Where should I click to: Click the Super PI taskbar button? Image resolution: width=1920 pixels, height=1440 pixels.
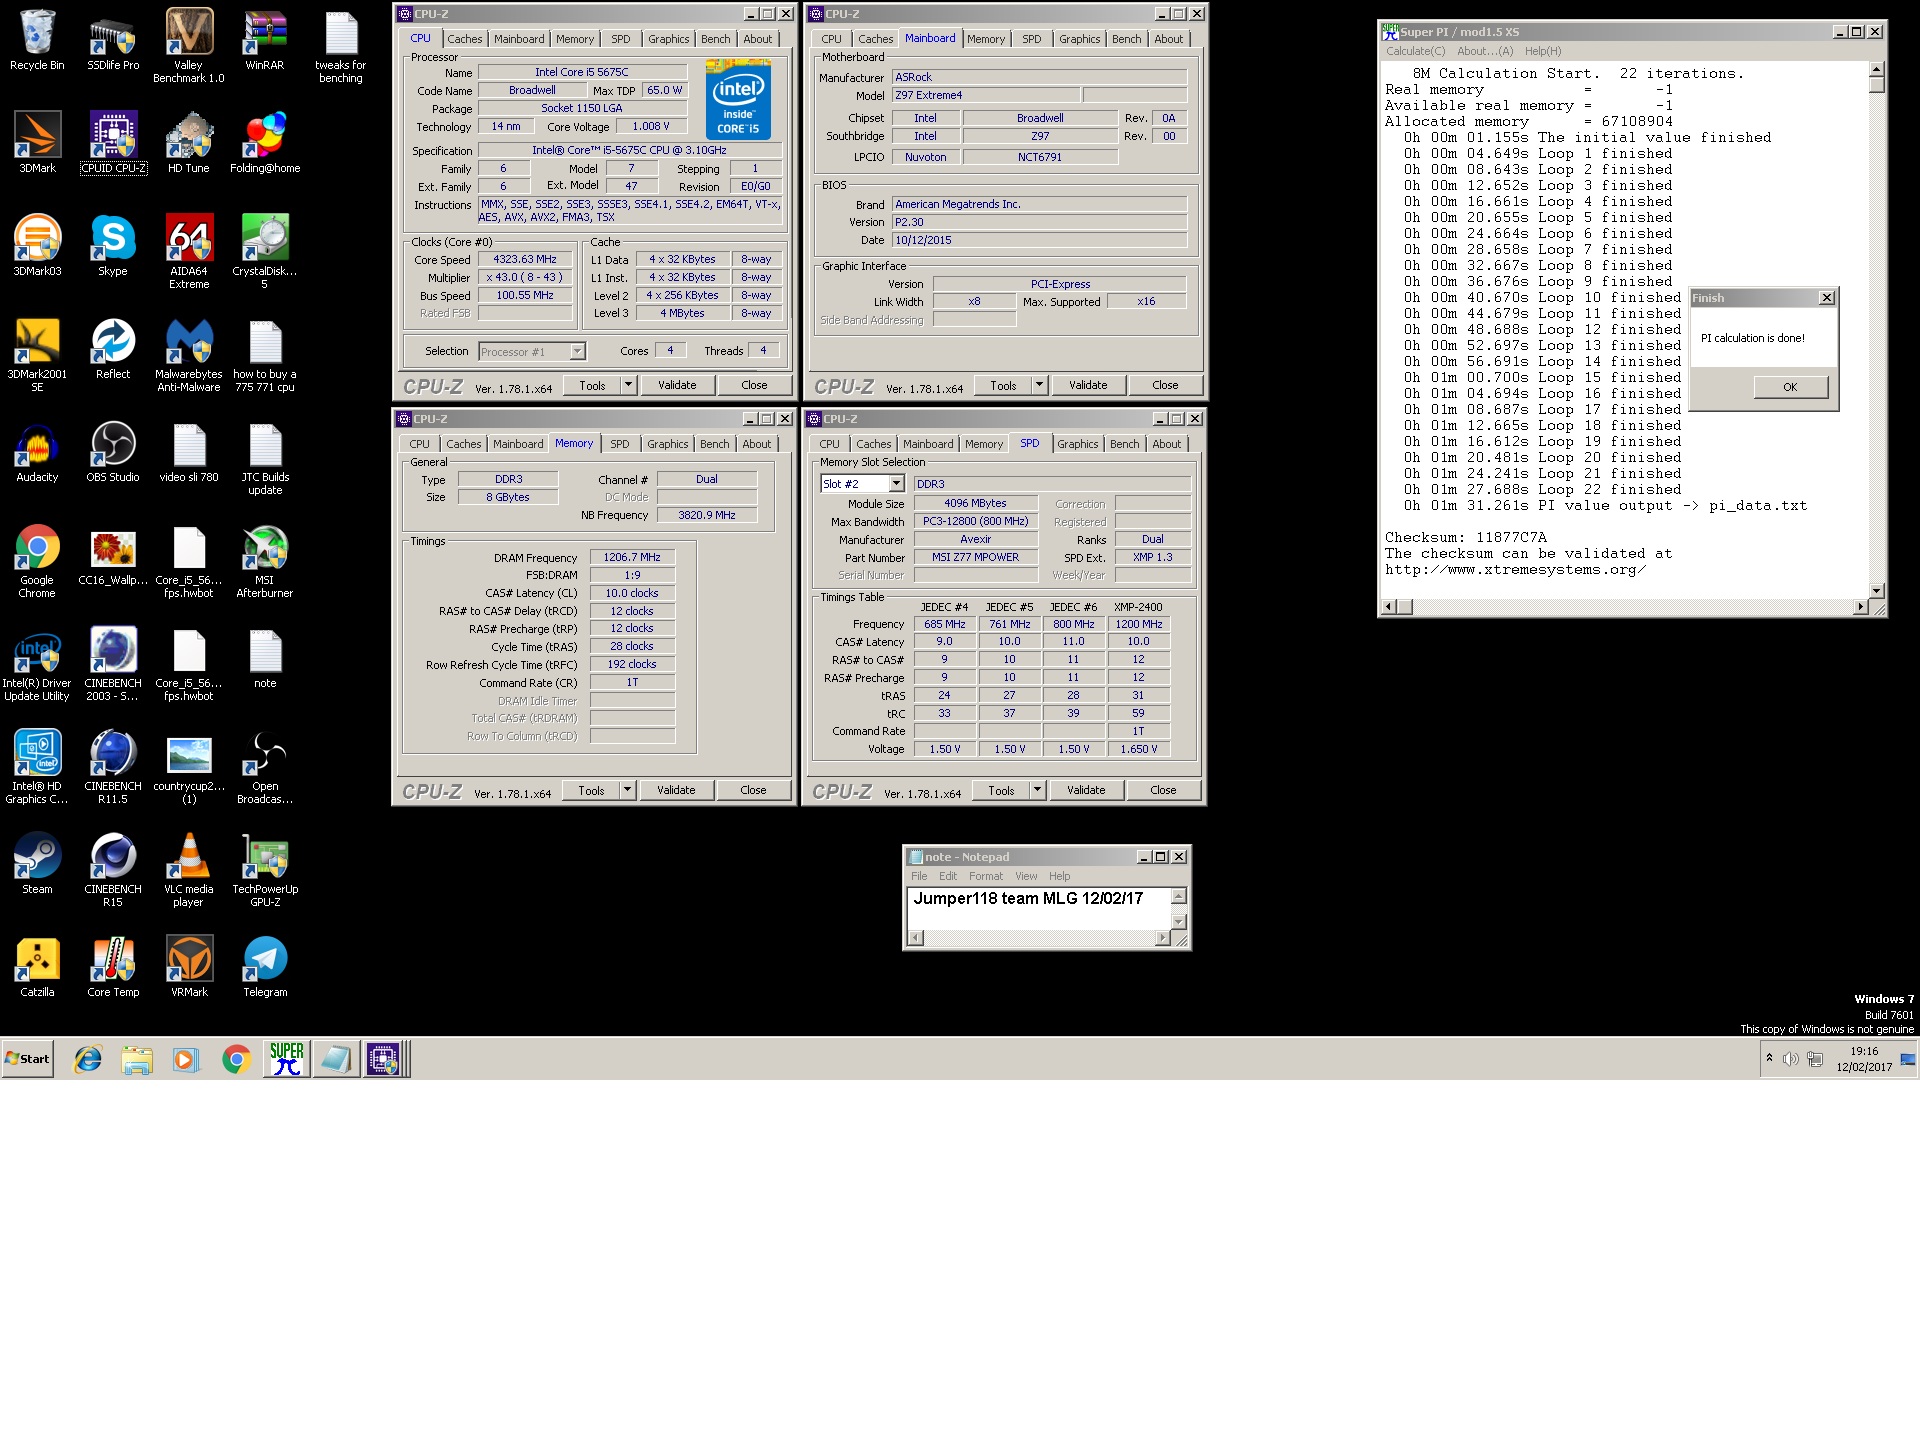coord(286,1058)
